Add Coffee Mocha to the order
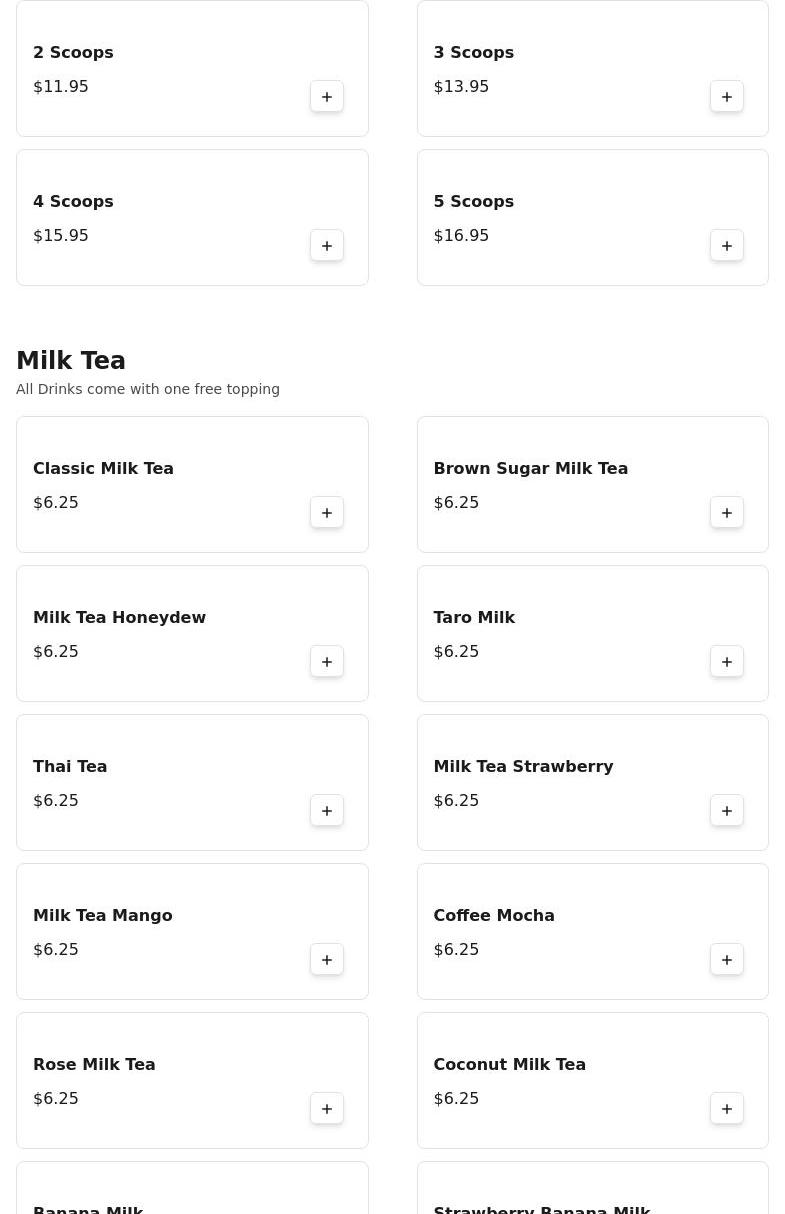The width and height of the screenshot is (785, 1214). coord(727,960)
